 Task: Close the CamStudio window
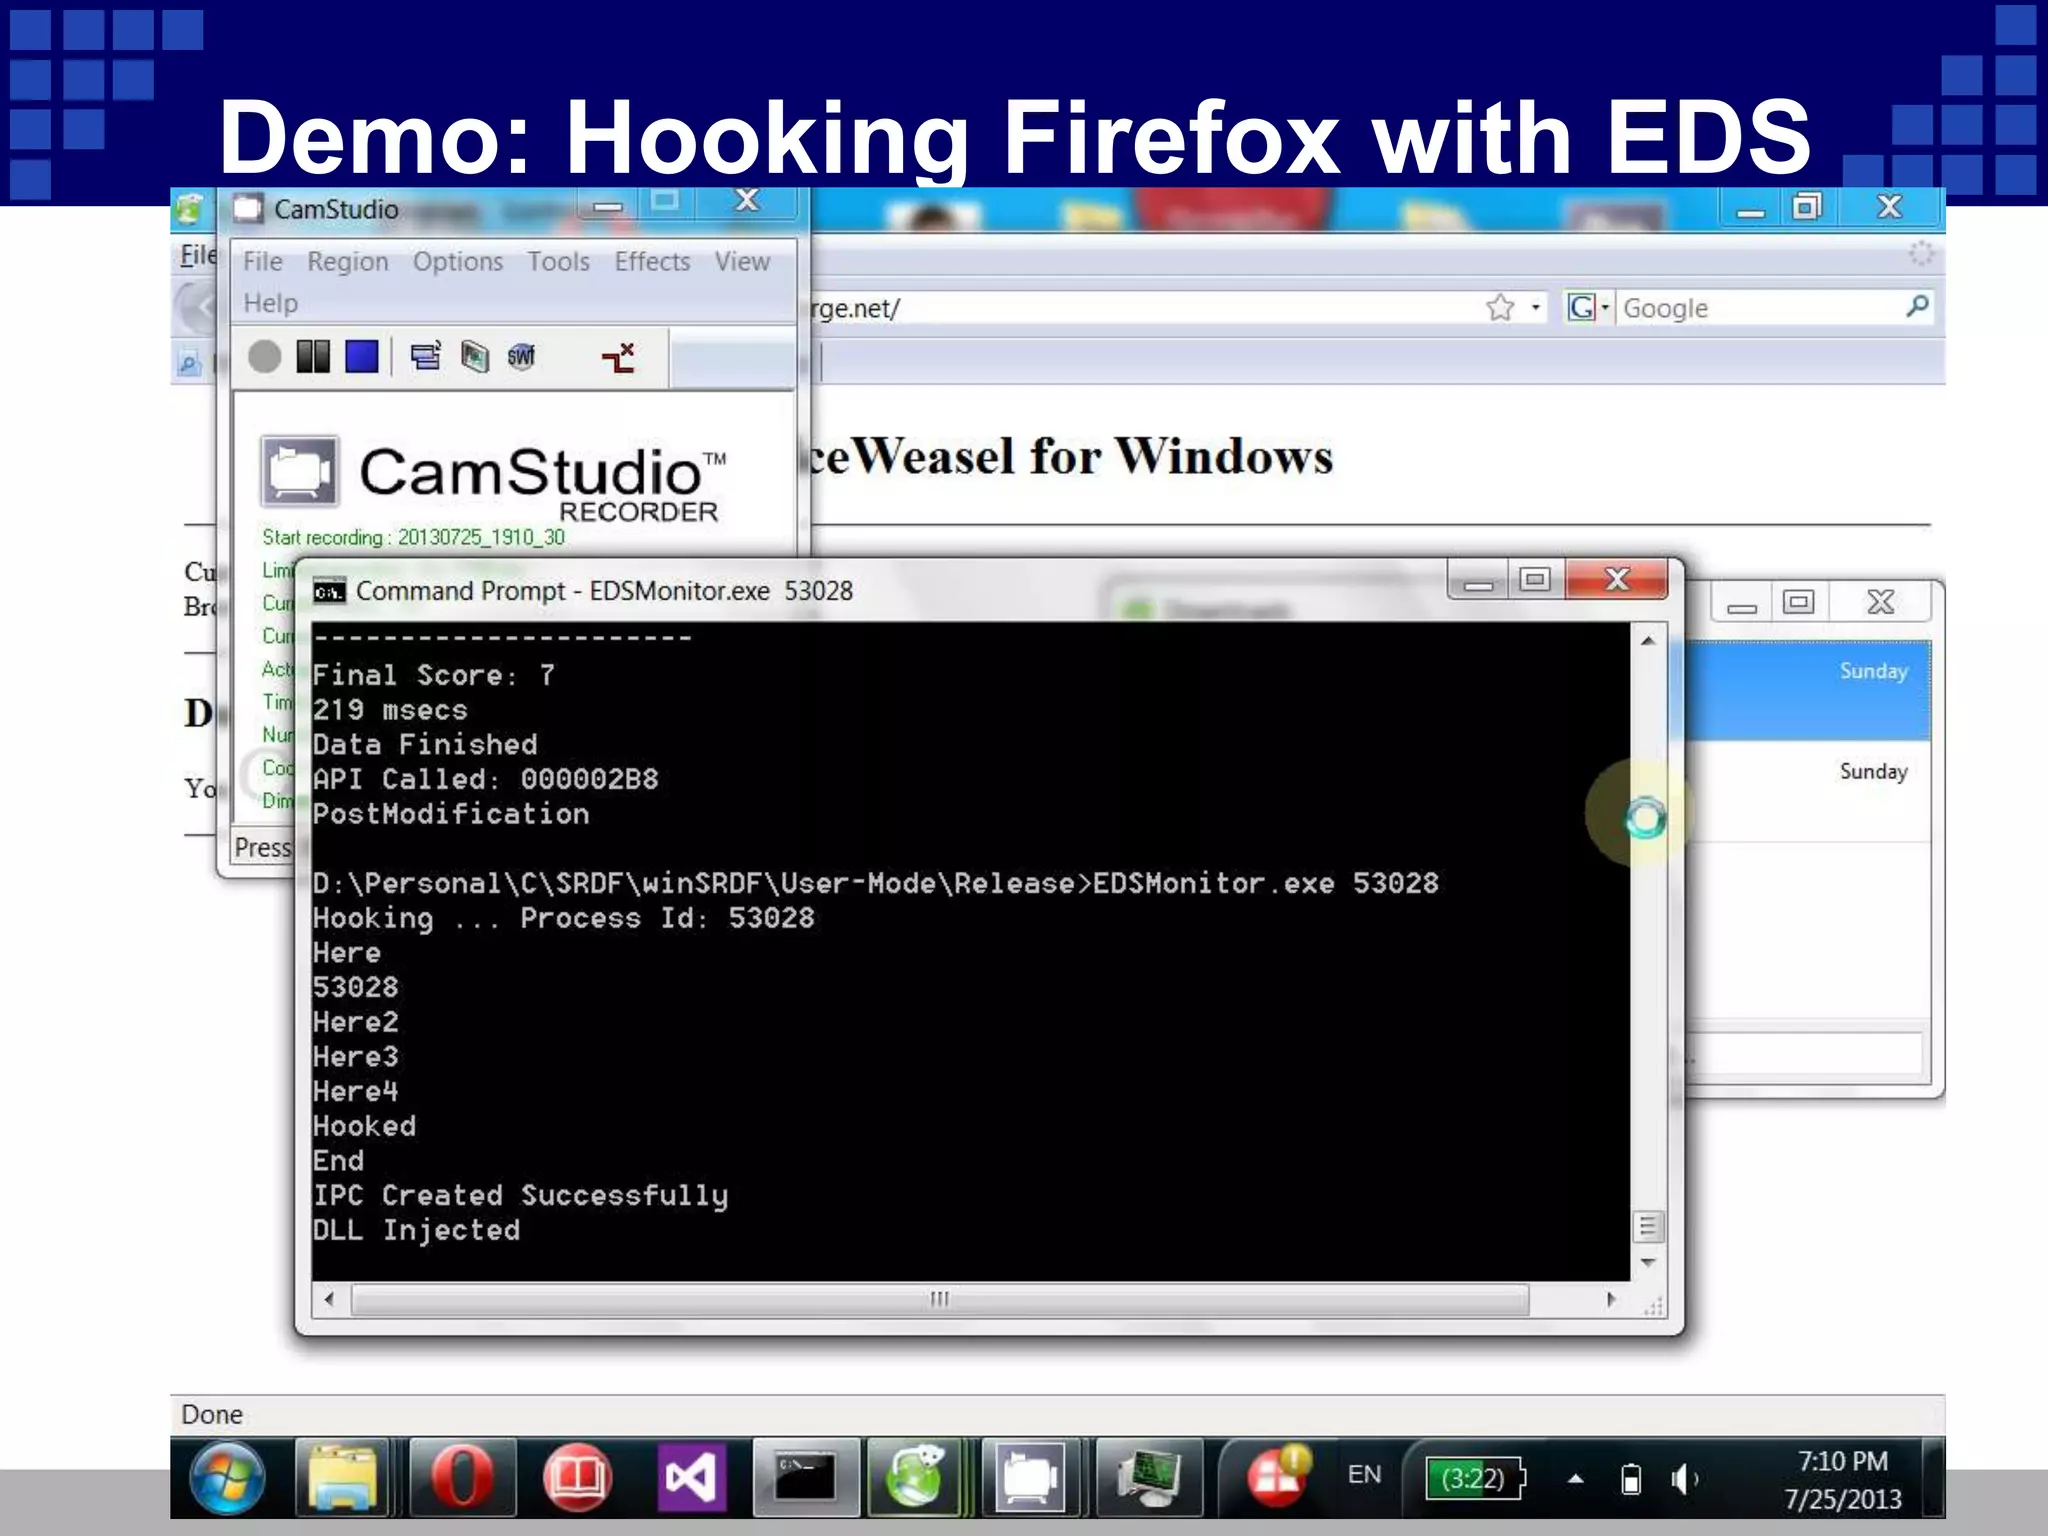click(747, 202)
